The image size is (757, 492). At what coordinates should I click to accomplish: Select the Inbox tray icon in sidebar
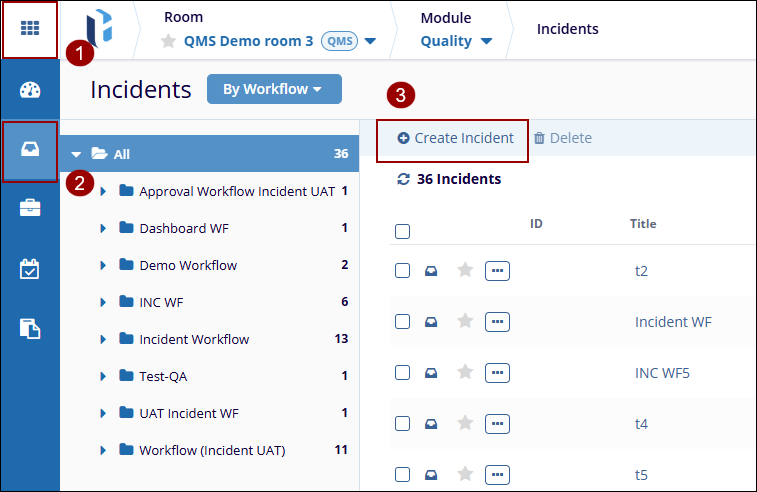coord(30,150)
